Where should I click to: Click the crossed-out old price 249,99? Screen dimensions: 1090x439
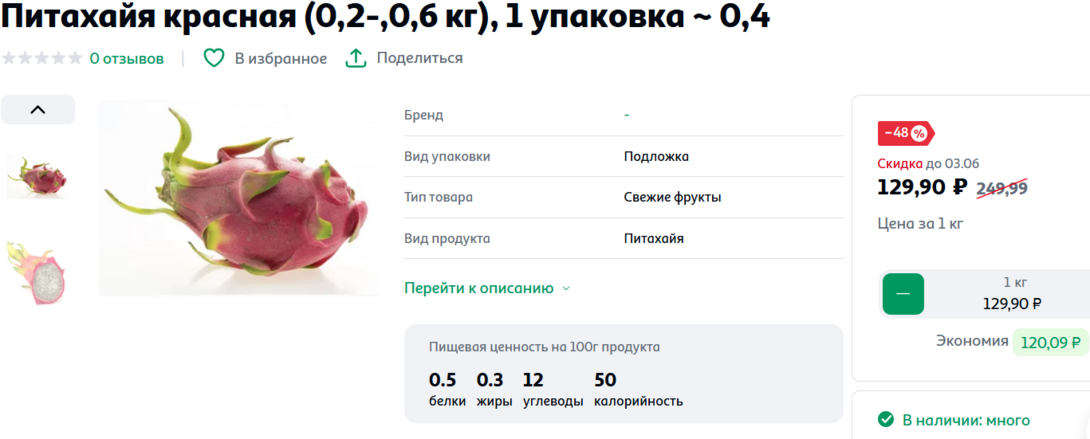coord(1001,187)
